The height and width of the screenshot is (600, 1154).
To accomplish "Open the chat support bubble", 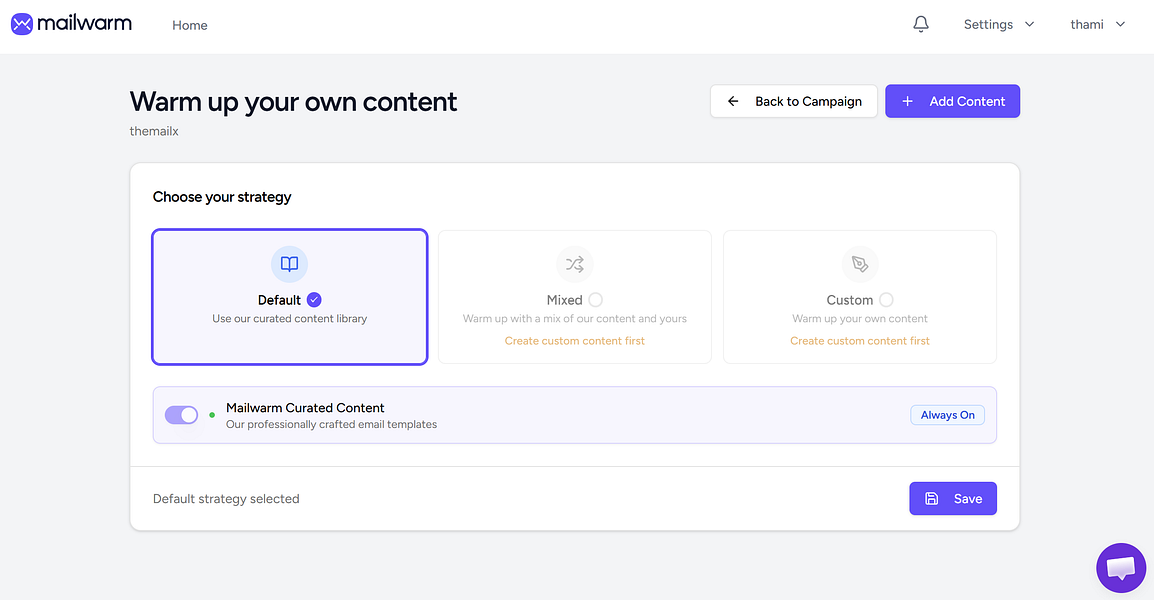I will [1121, 568].
